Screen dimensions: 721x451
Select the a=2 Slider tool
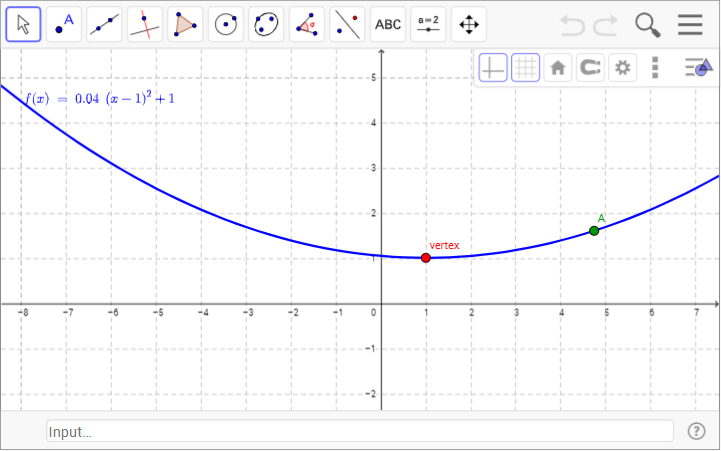pyautogui.click(x=428, y=24)
